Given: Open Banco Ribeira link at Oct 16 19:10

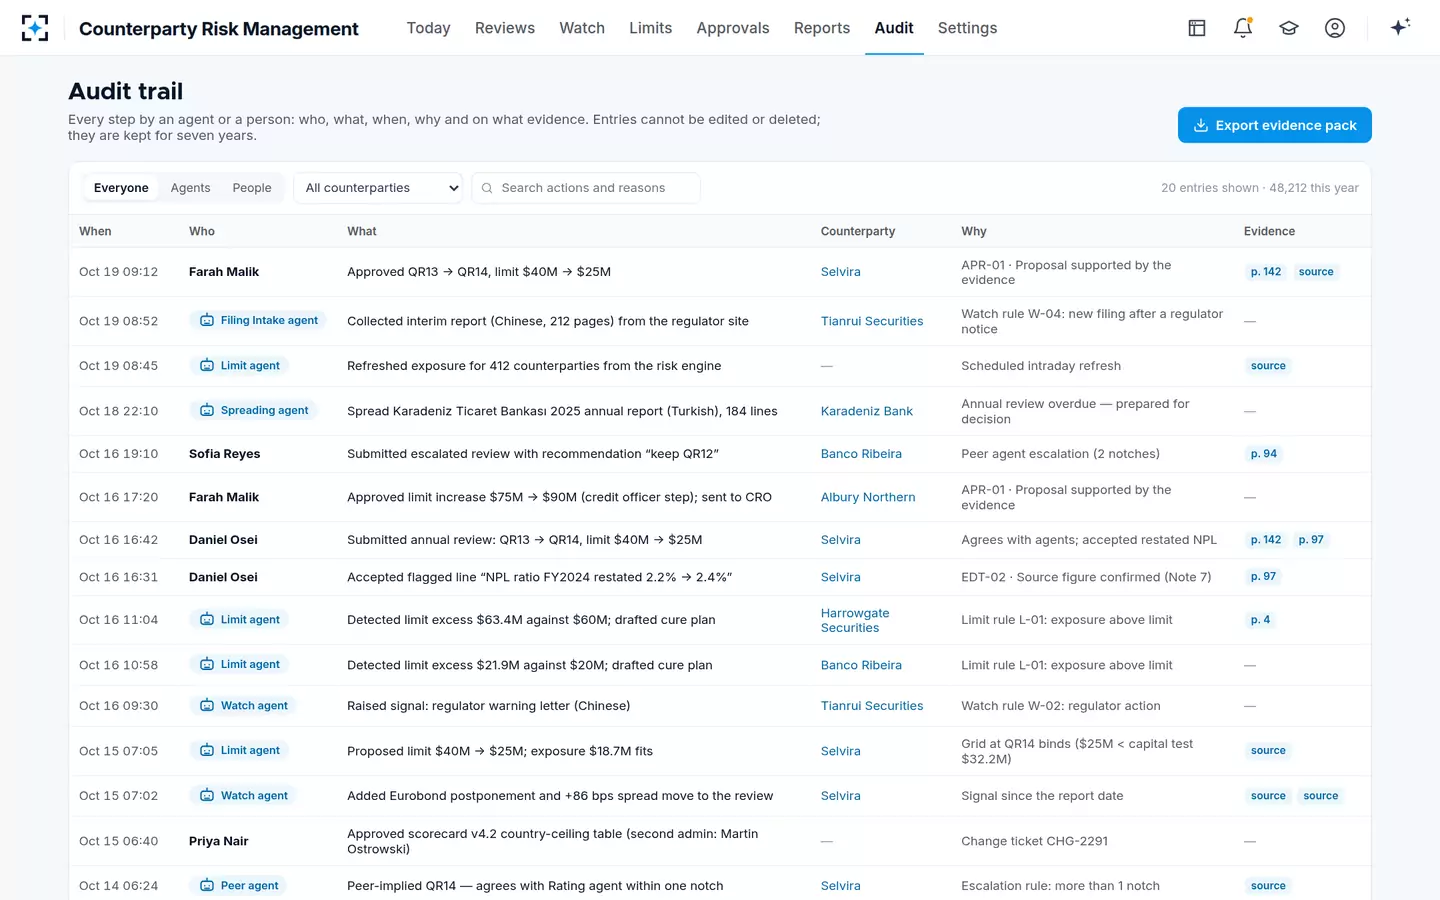Looking at the screenshot, I should (x=861, y=454).
